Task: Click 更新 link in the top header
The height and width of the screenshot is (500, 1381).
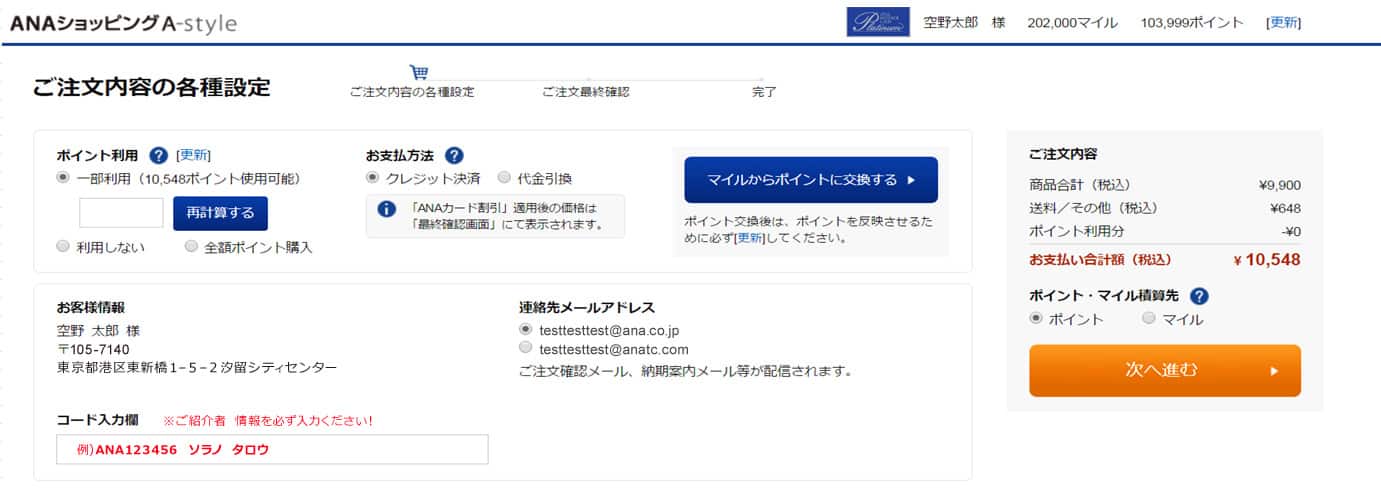Action: 1283,22
